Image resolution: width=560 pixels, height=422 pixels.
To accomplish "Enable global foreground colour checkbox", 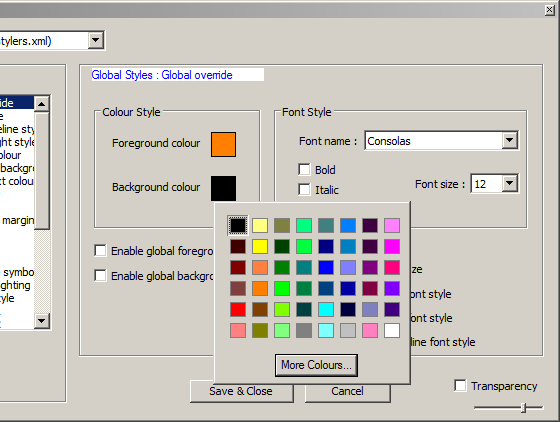I will (100, 251).
